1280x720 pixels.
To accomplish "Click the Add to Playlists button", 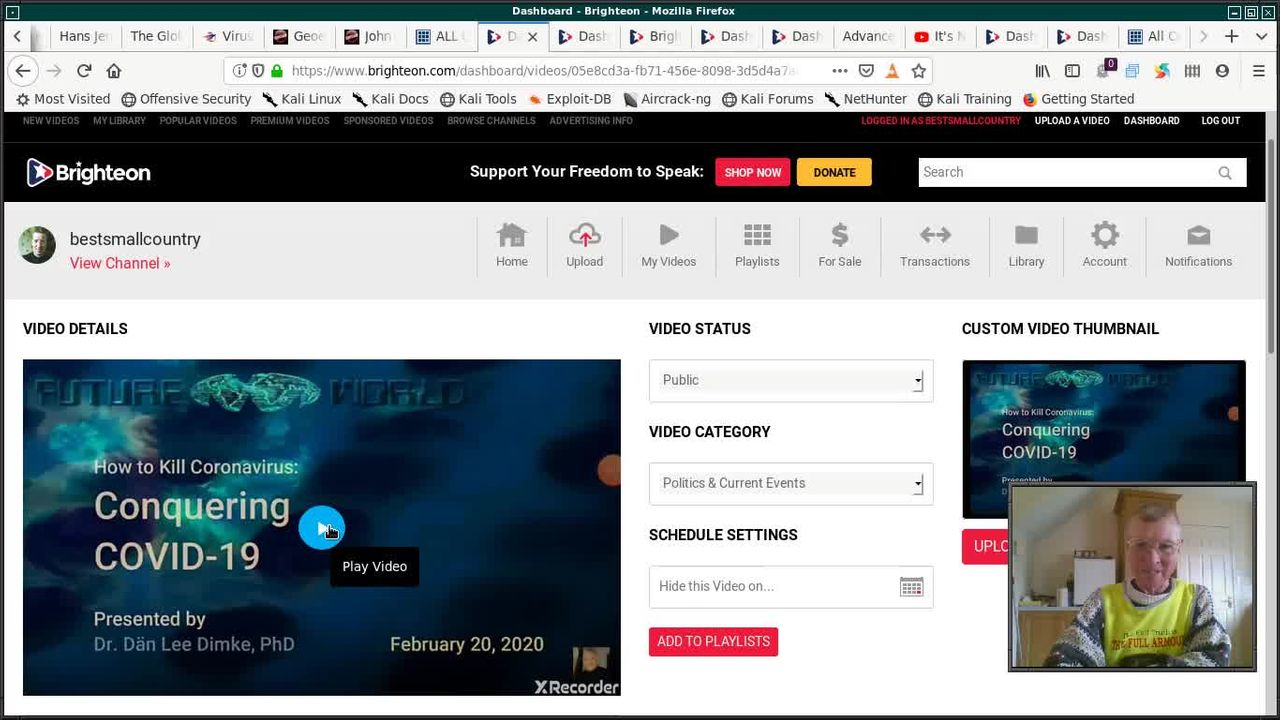I will [713, 642].
